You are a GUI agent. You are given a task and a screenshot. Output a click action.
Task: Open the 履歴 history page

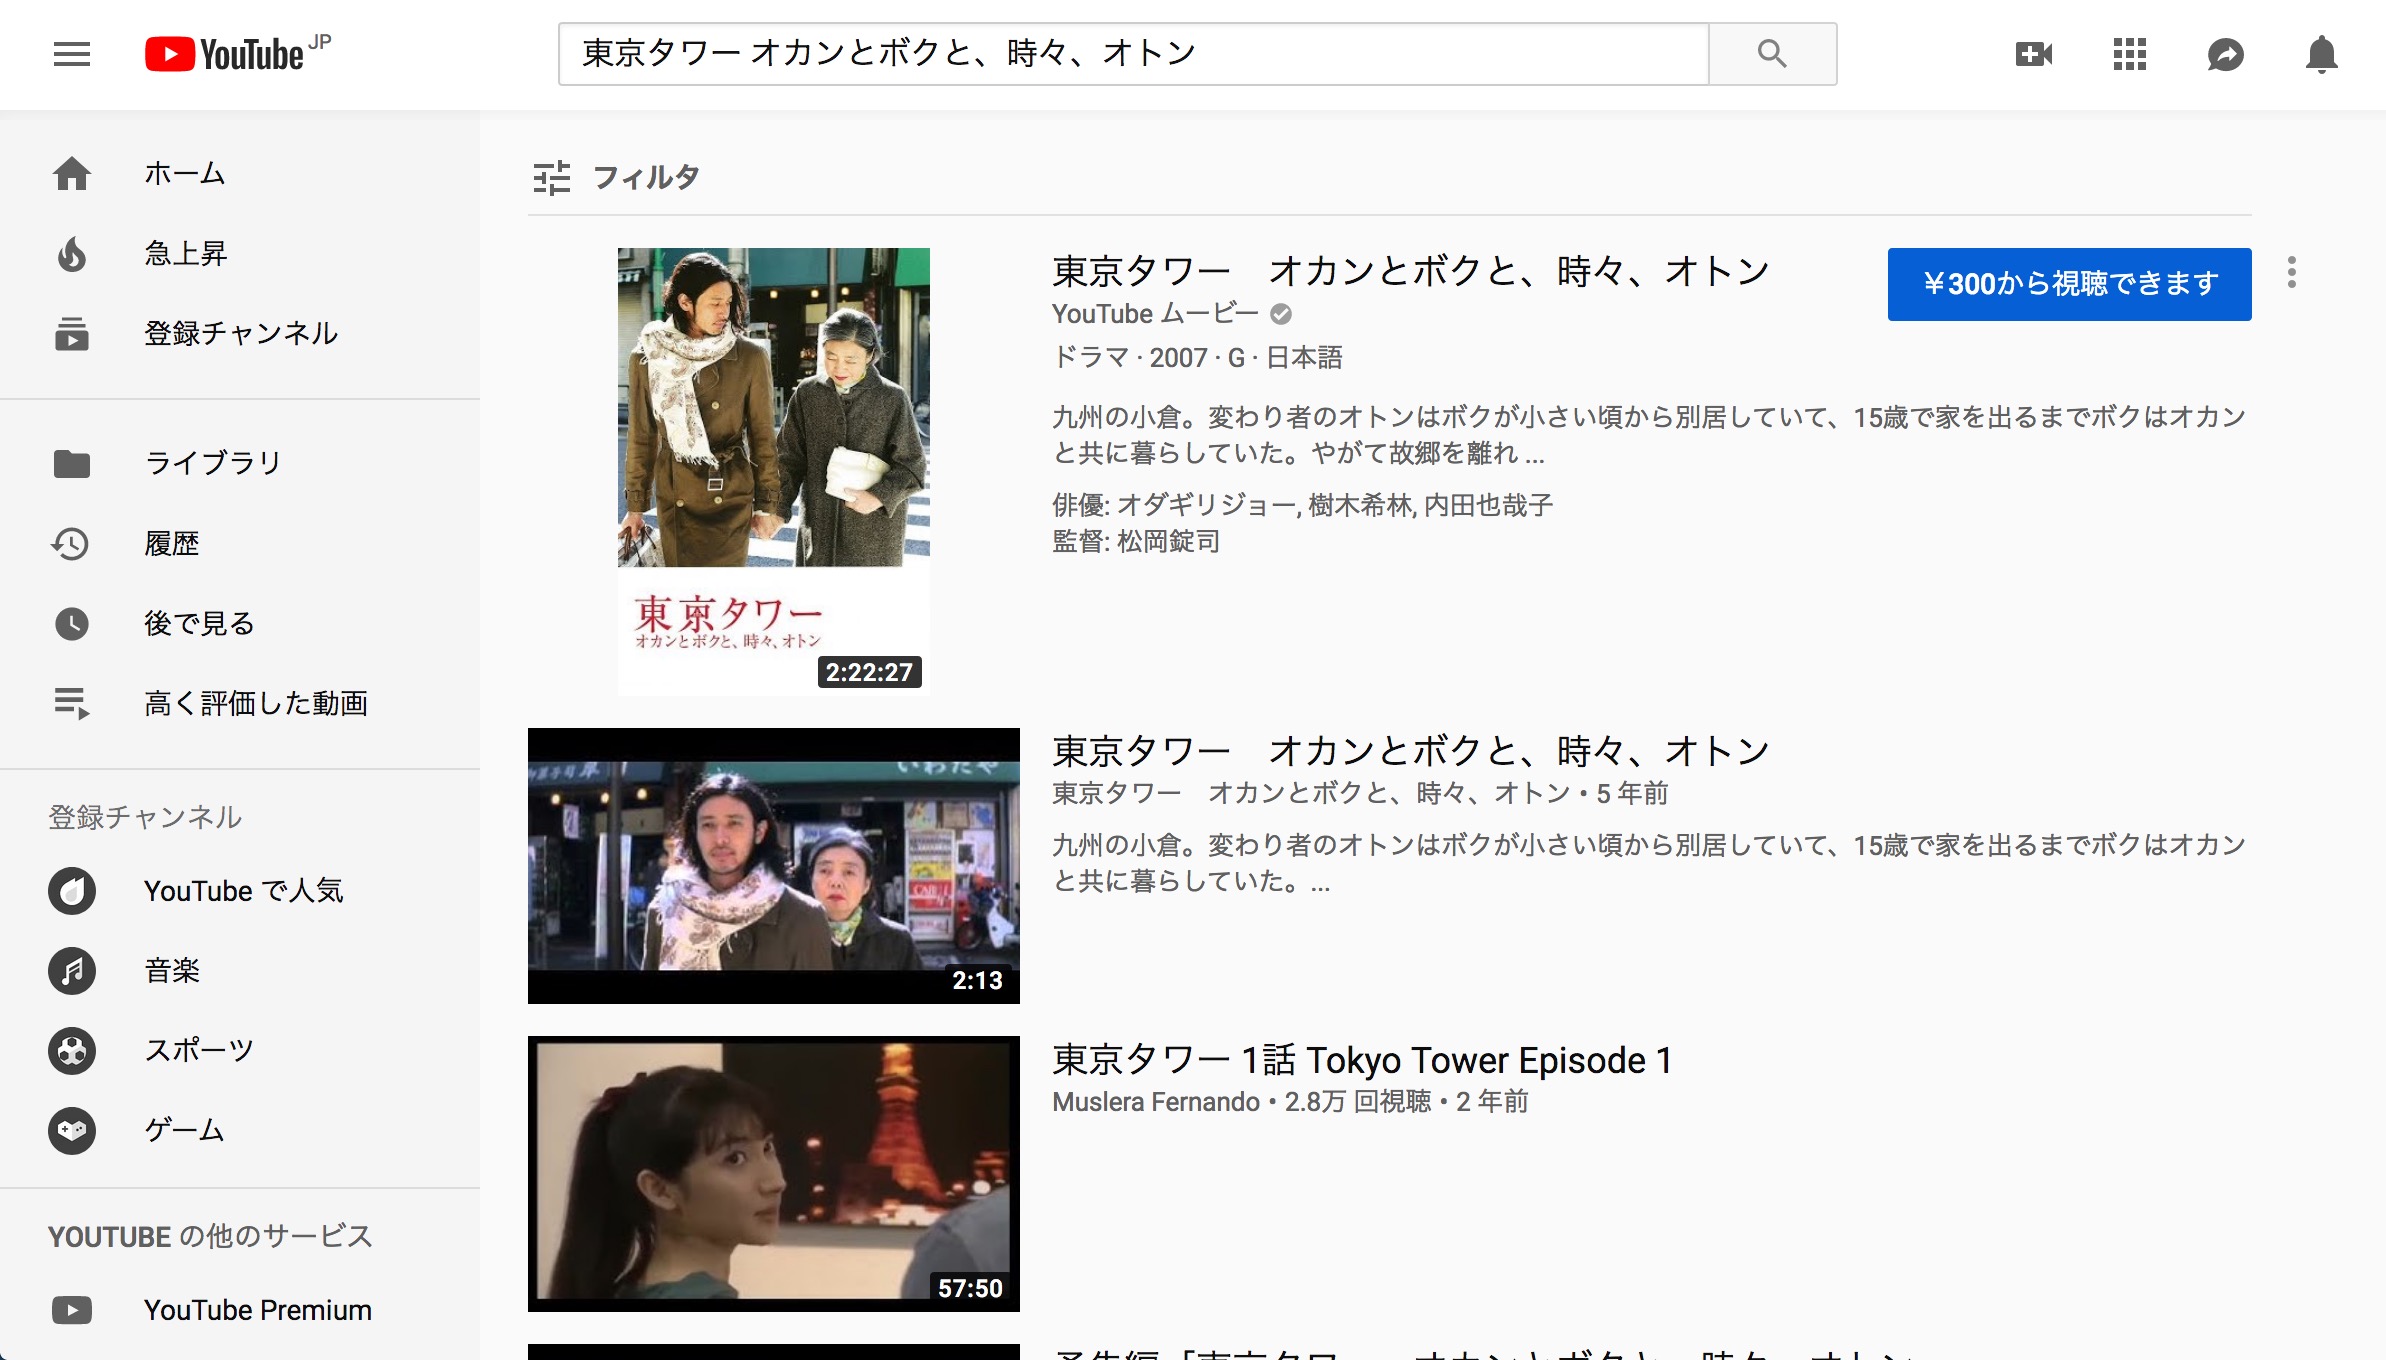tap(172, 544)
